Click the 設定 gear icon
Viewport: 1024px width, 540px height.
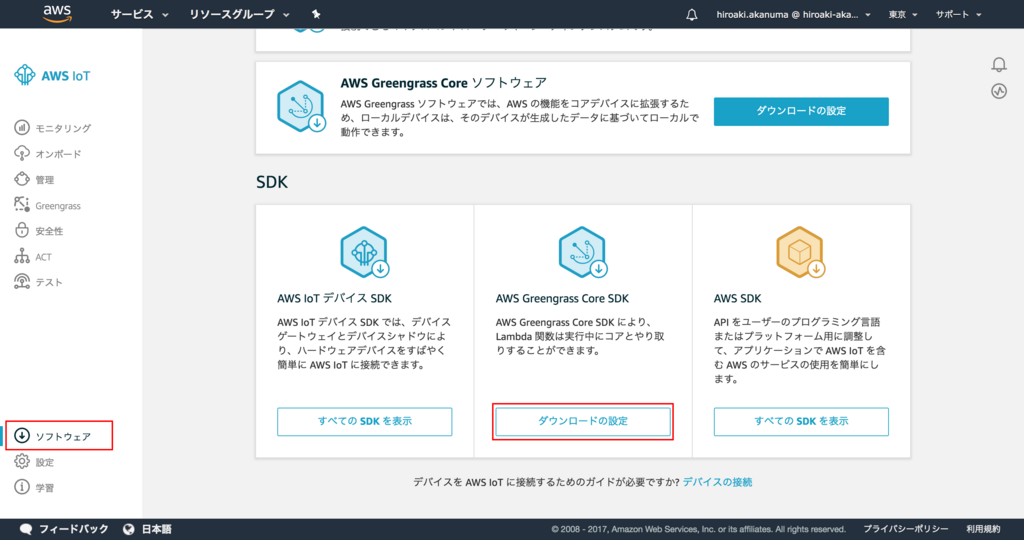[22, 462]
